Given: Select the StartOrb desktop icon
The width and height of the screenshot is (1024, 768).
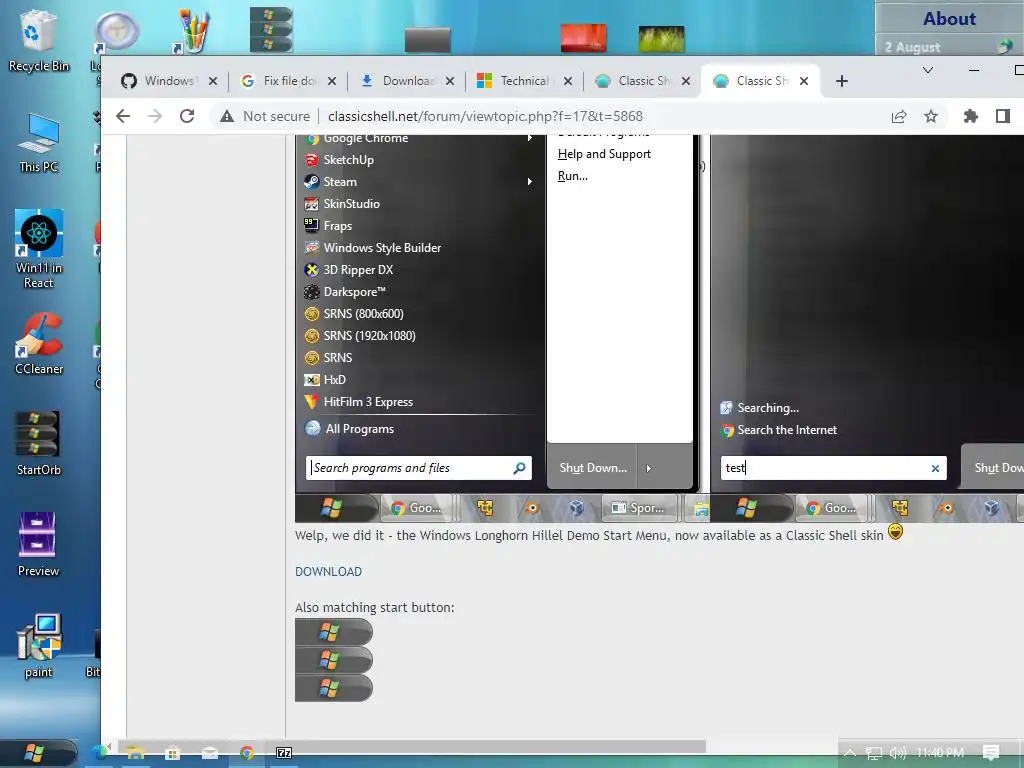Looking at the screenshot, I should 38,443.
